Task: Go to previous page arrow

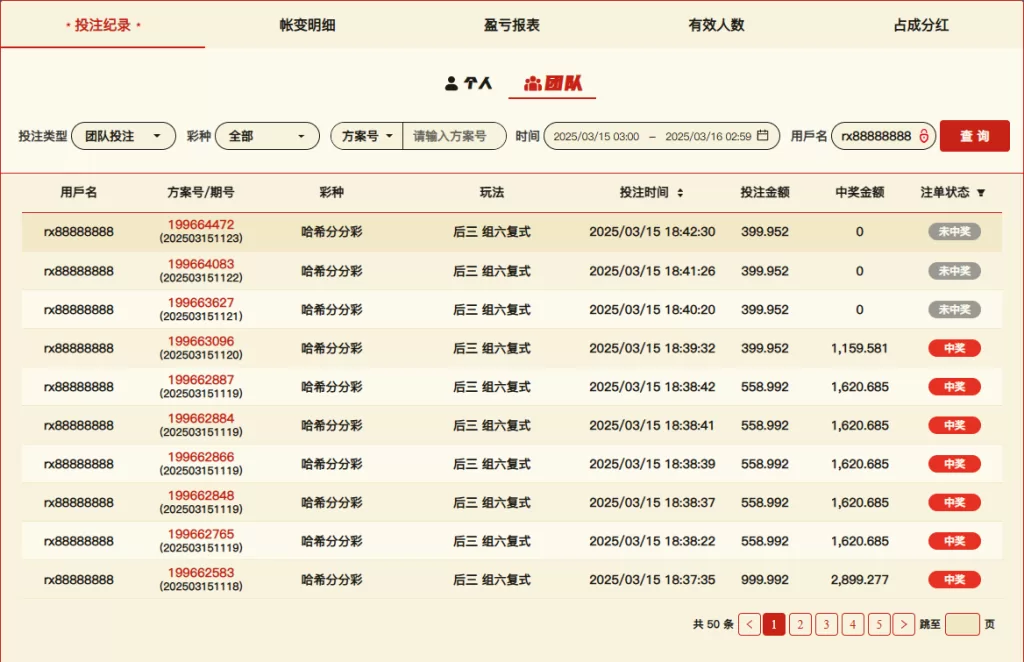Action: 749,624
